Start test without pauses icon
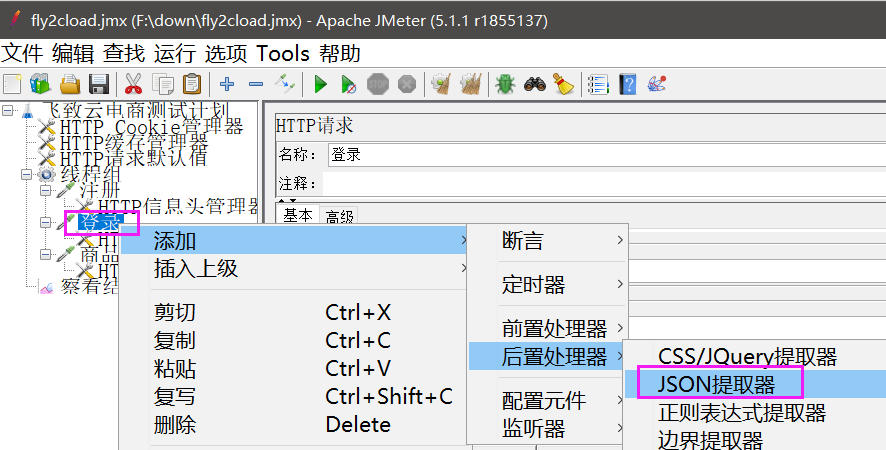The image size is (886, 450). [x=349, y=85]
